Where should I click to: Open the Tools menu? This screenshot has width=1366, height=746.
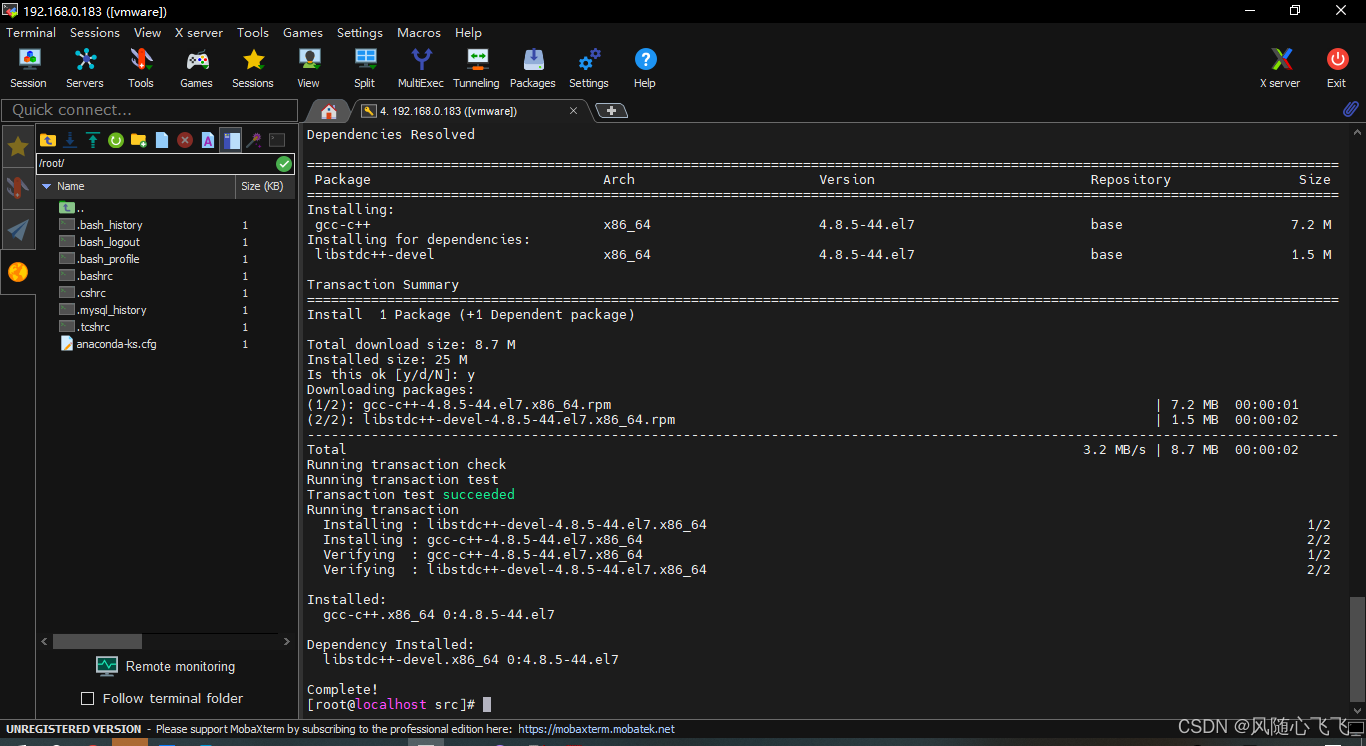253,32
